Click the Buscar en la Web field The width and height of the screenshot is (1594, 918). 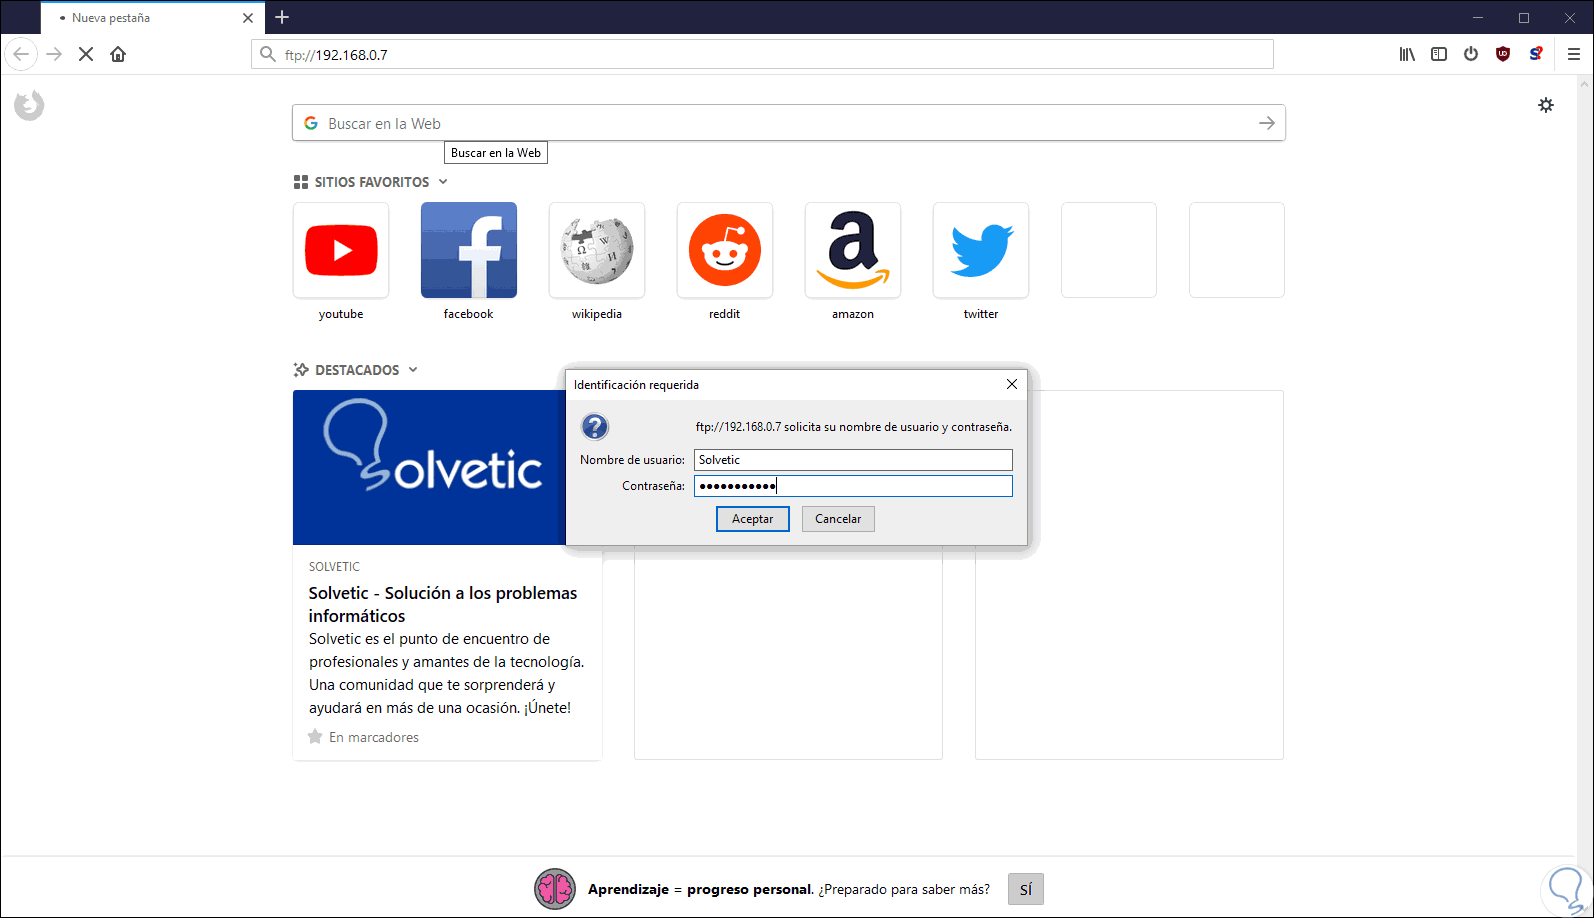pyautogui.click(x=788, y=123)
